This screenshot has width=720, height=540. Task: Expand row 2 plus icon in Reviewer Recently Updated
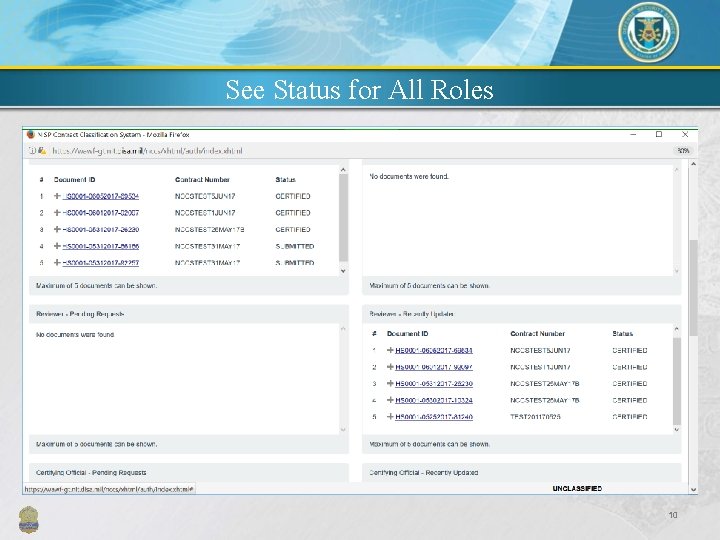click(390, 367)
